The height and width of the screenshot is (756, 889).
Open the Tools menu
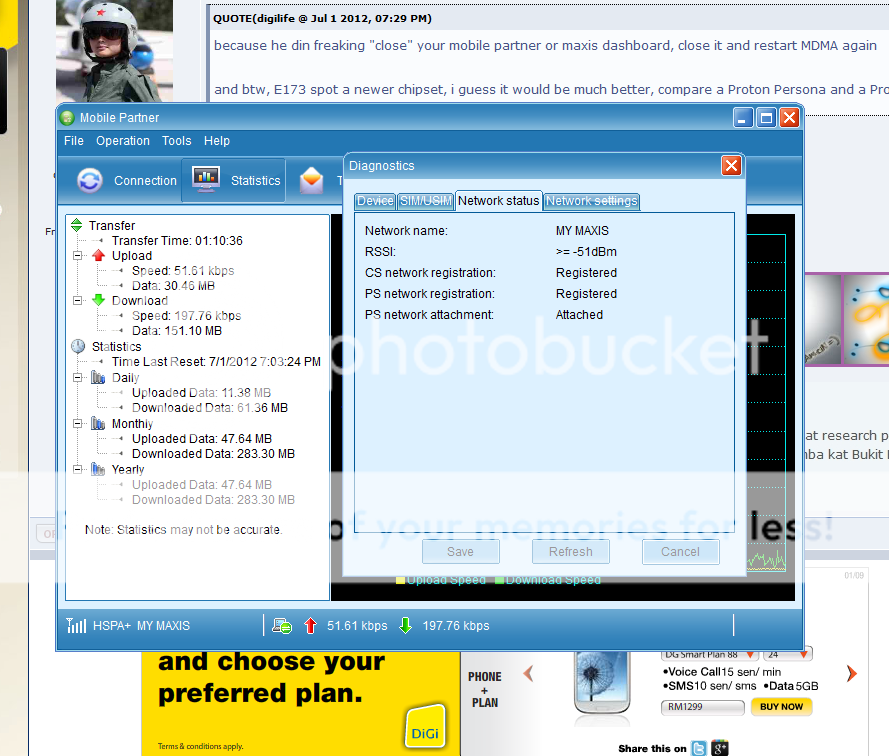tap(176, 141)
